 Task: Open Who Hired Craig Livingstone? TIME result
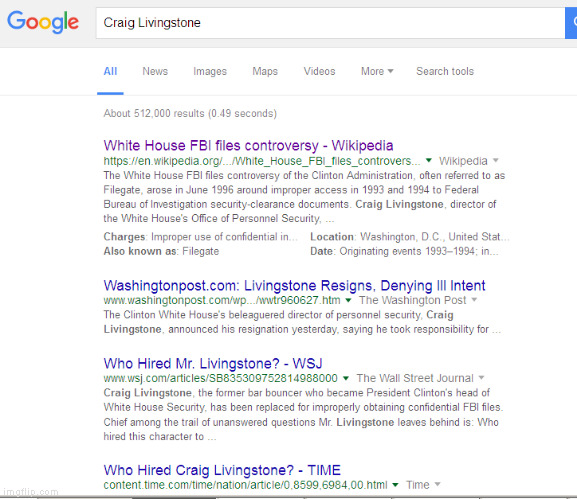pos(222,470)
